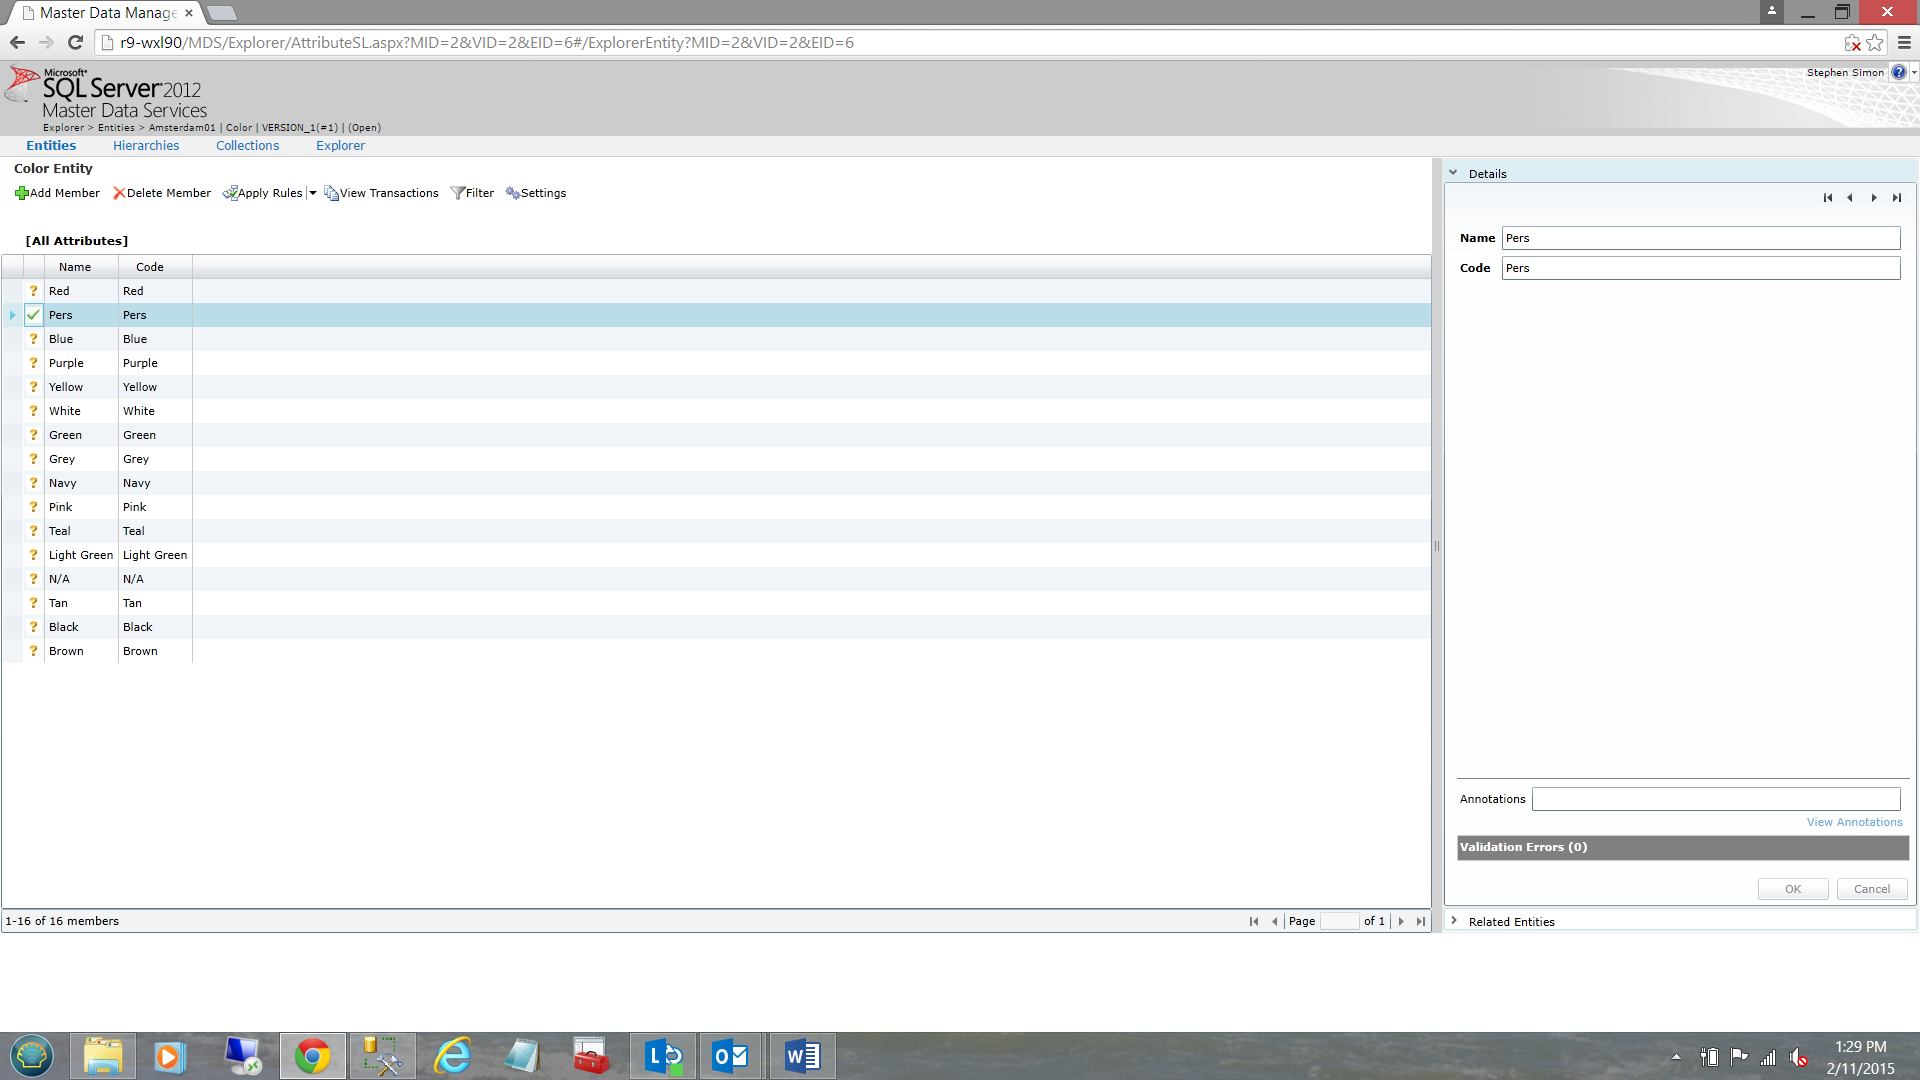The width and height of the screenshot is (1920, 1080).
Task: Expand the Related Entities section
Action: click(x=1453, y=921)
